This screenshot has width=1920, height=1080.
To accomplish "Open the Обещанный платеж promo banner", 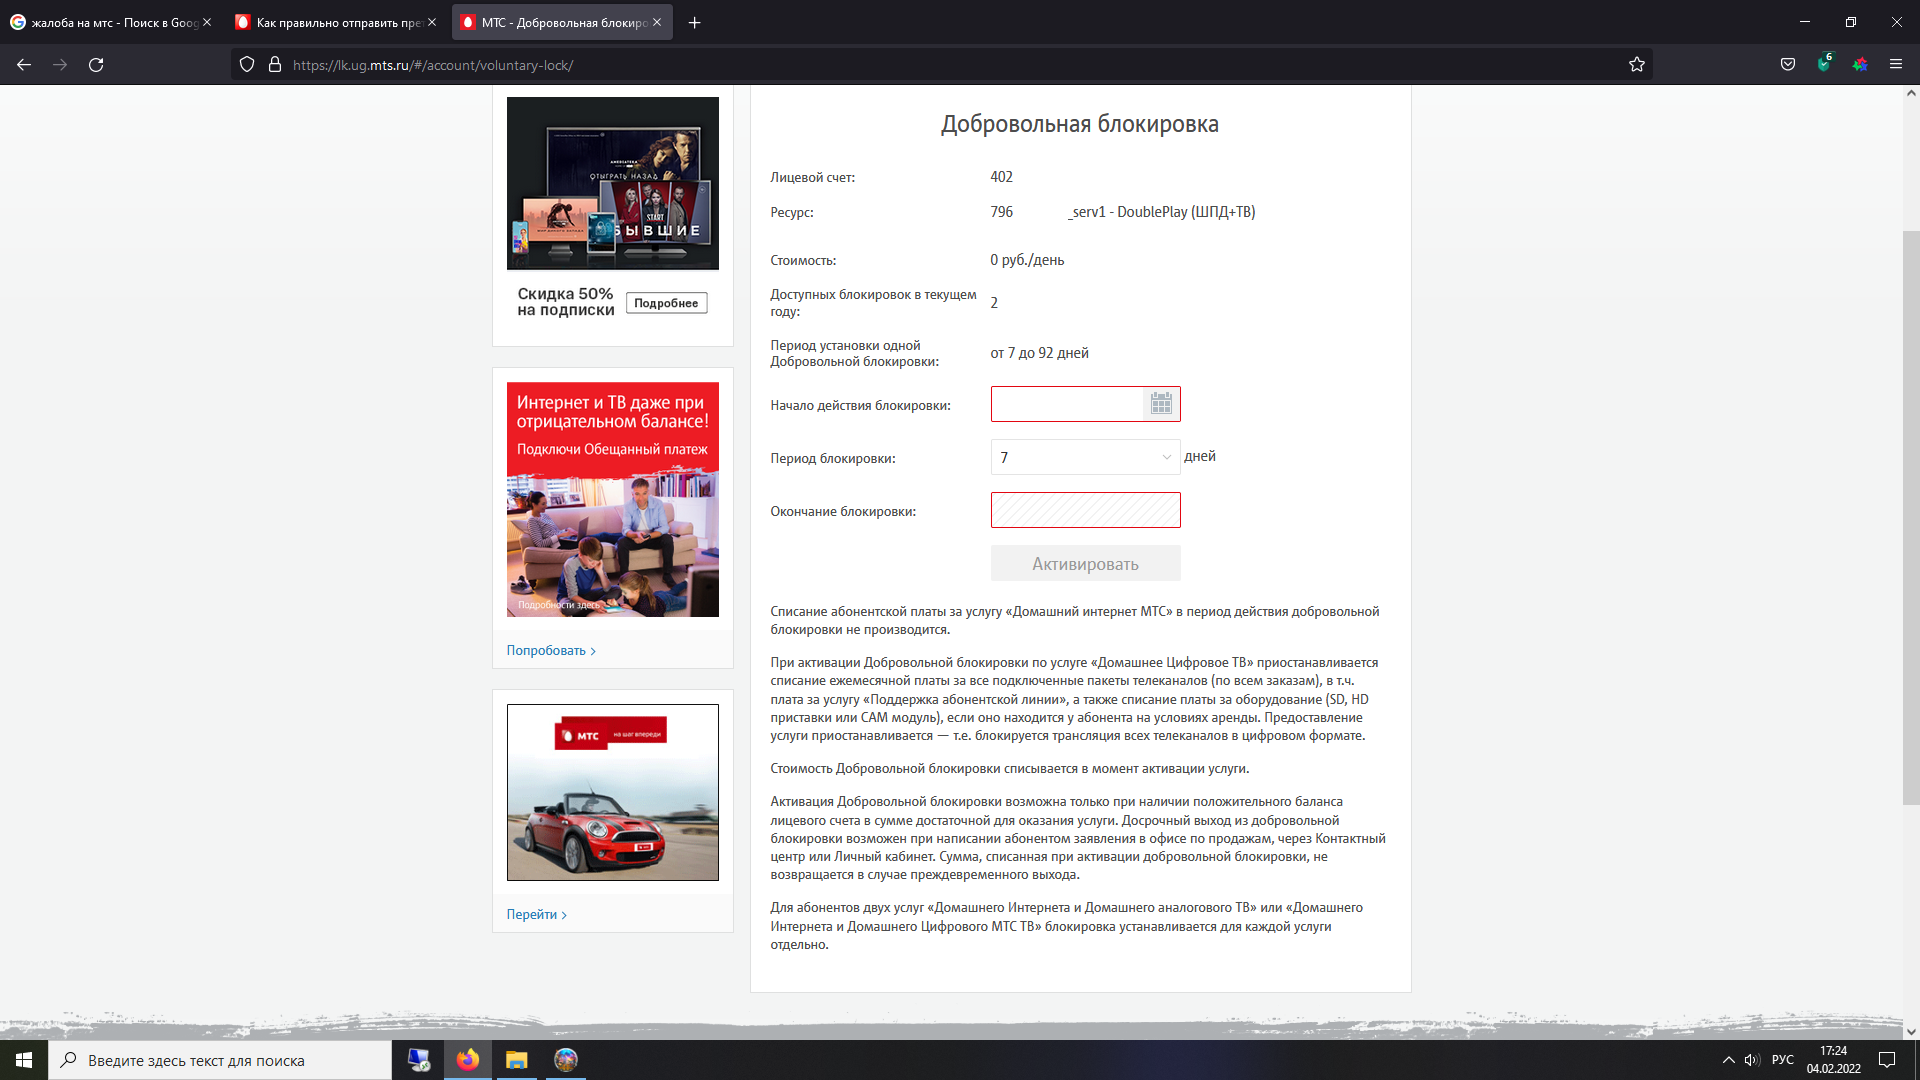I will tap(612, 499).
